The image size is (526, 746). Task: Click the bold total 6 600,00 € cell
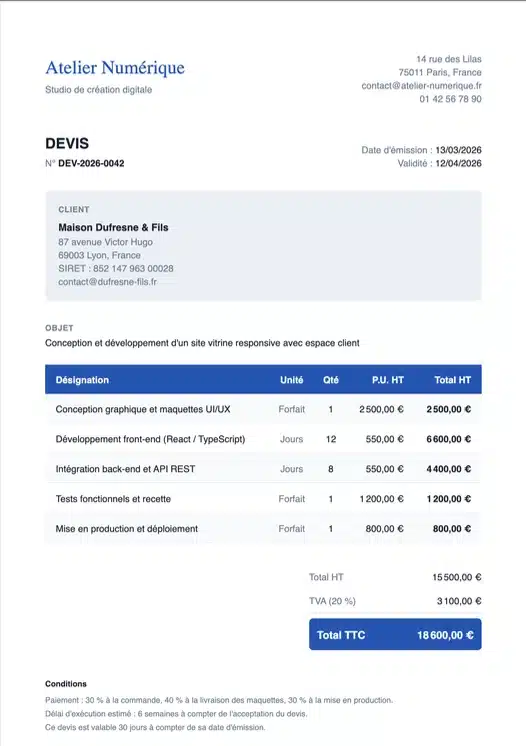[448, 439]
